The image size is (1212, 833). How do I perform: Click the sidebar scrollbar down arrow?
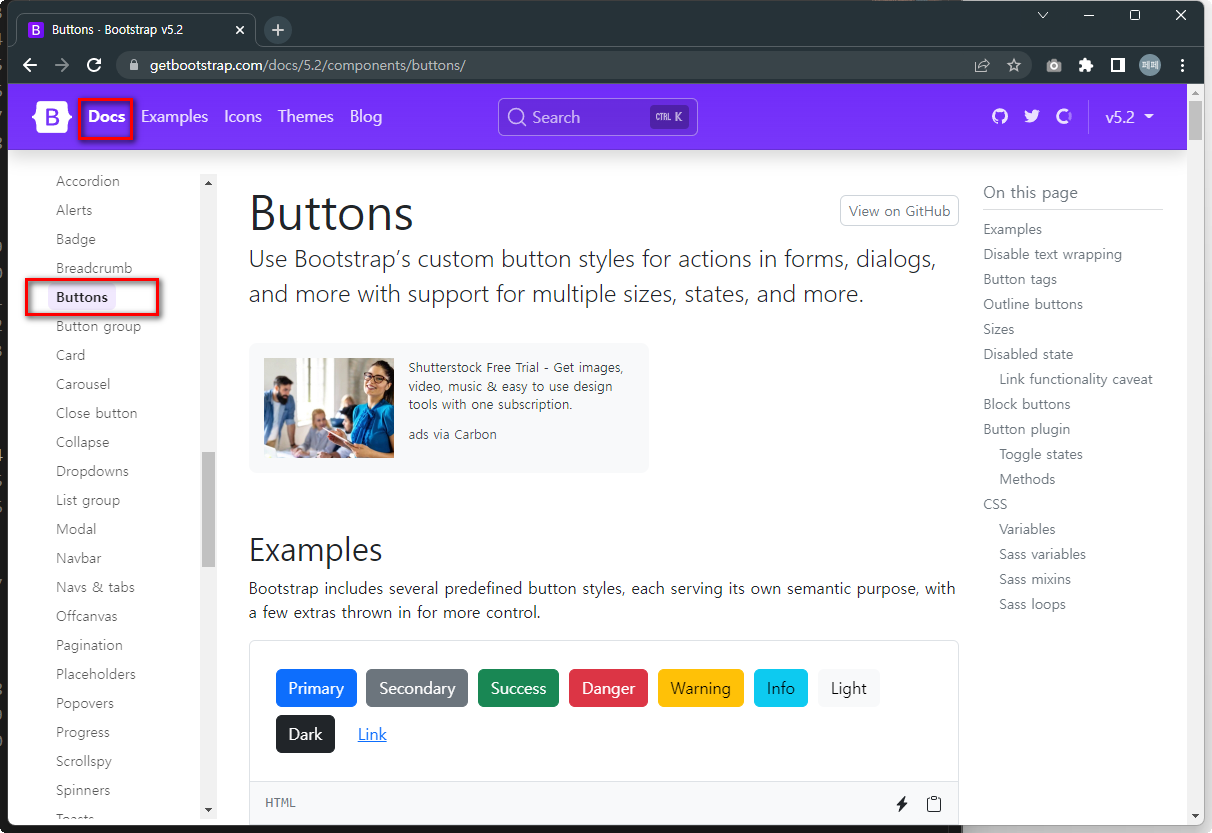[x=208, y=810]
